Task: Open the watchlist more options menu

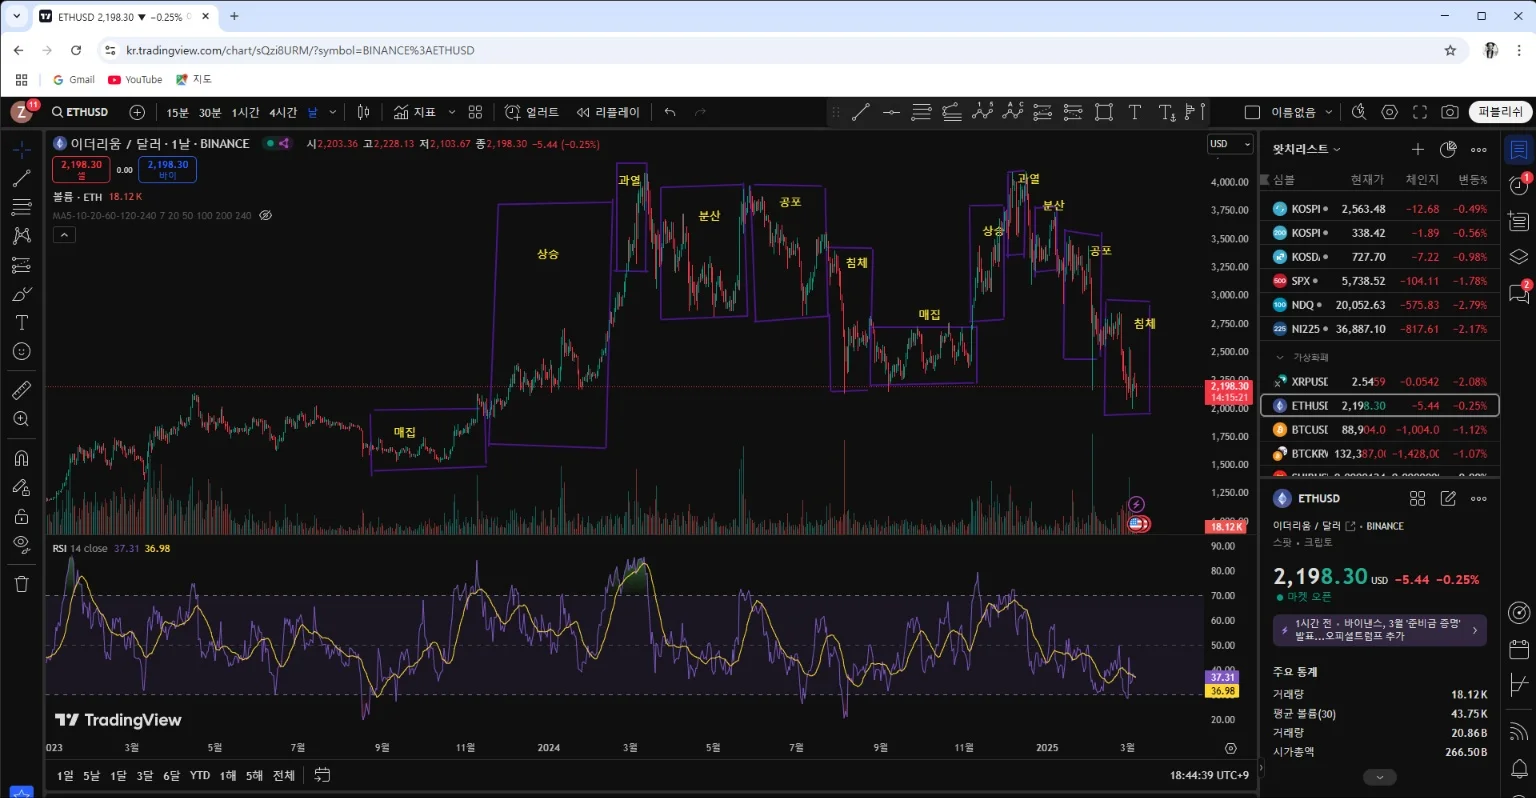Action: coord(1479,149)
